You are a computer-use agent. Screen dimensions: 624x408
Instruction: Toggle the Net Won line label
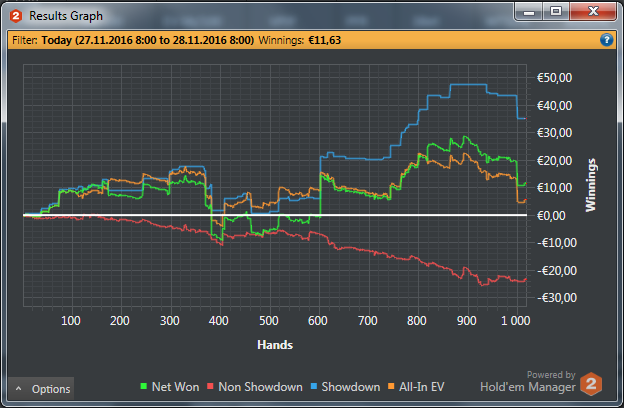tap(176, 388)
